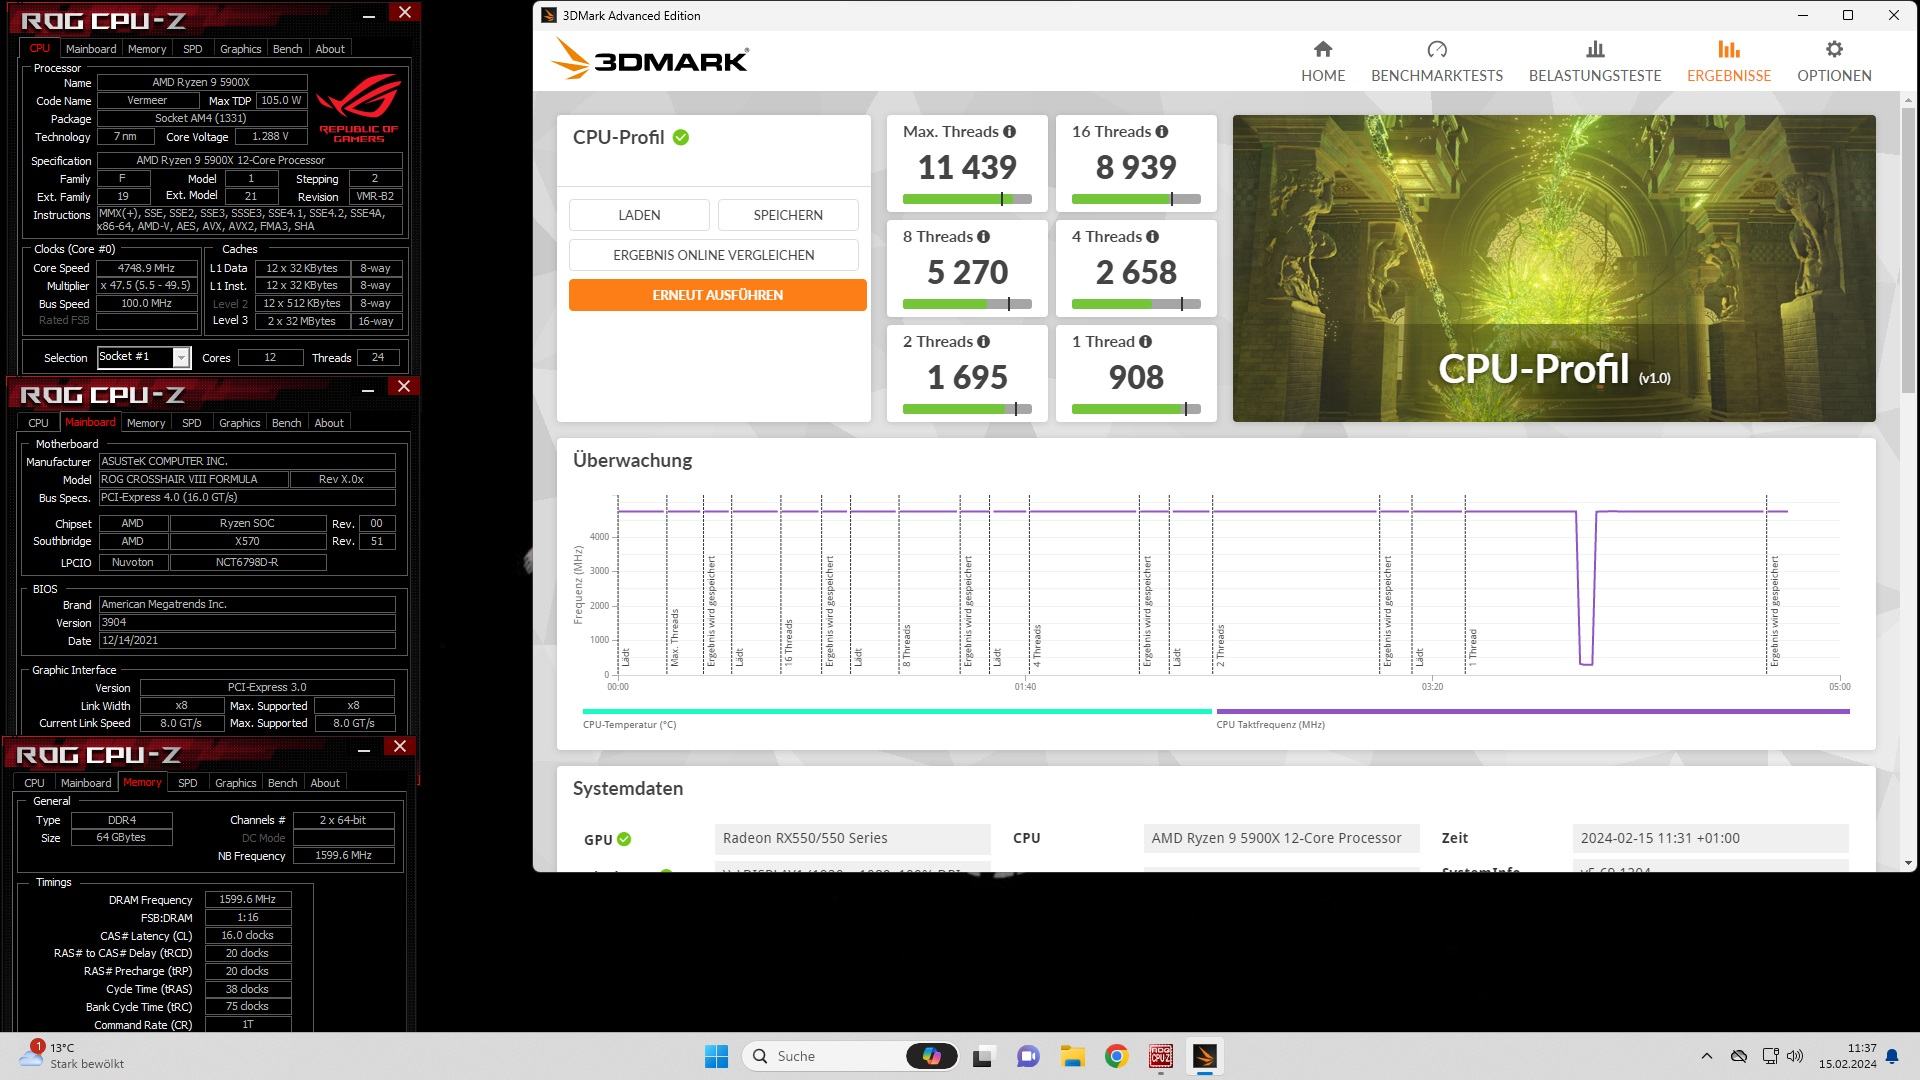Open Graphics tab in middle CPU-Z window
Image resolution: width=1920 pixels, height=1080 pixels.
point(239,423)
